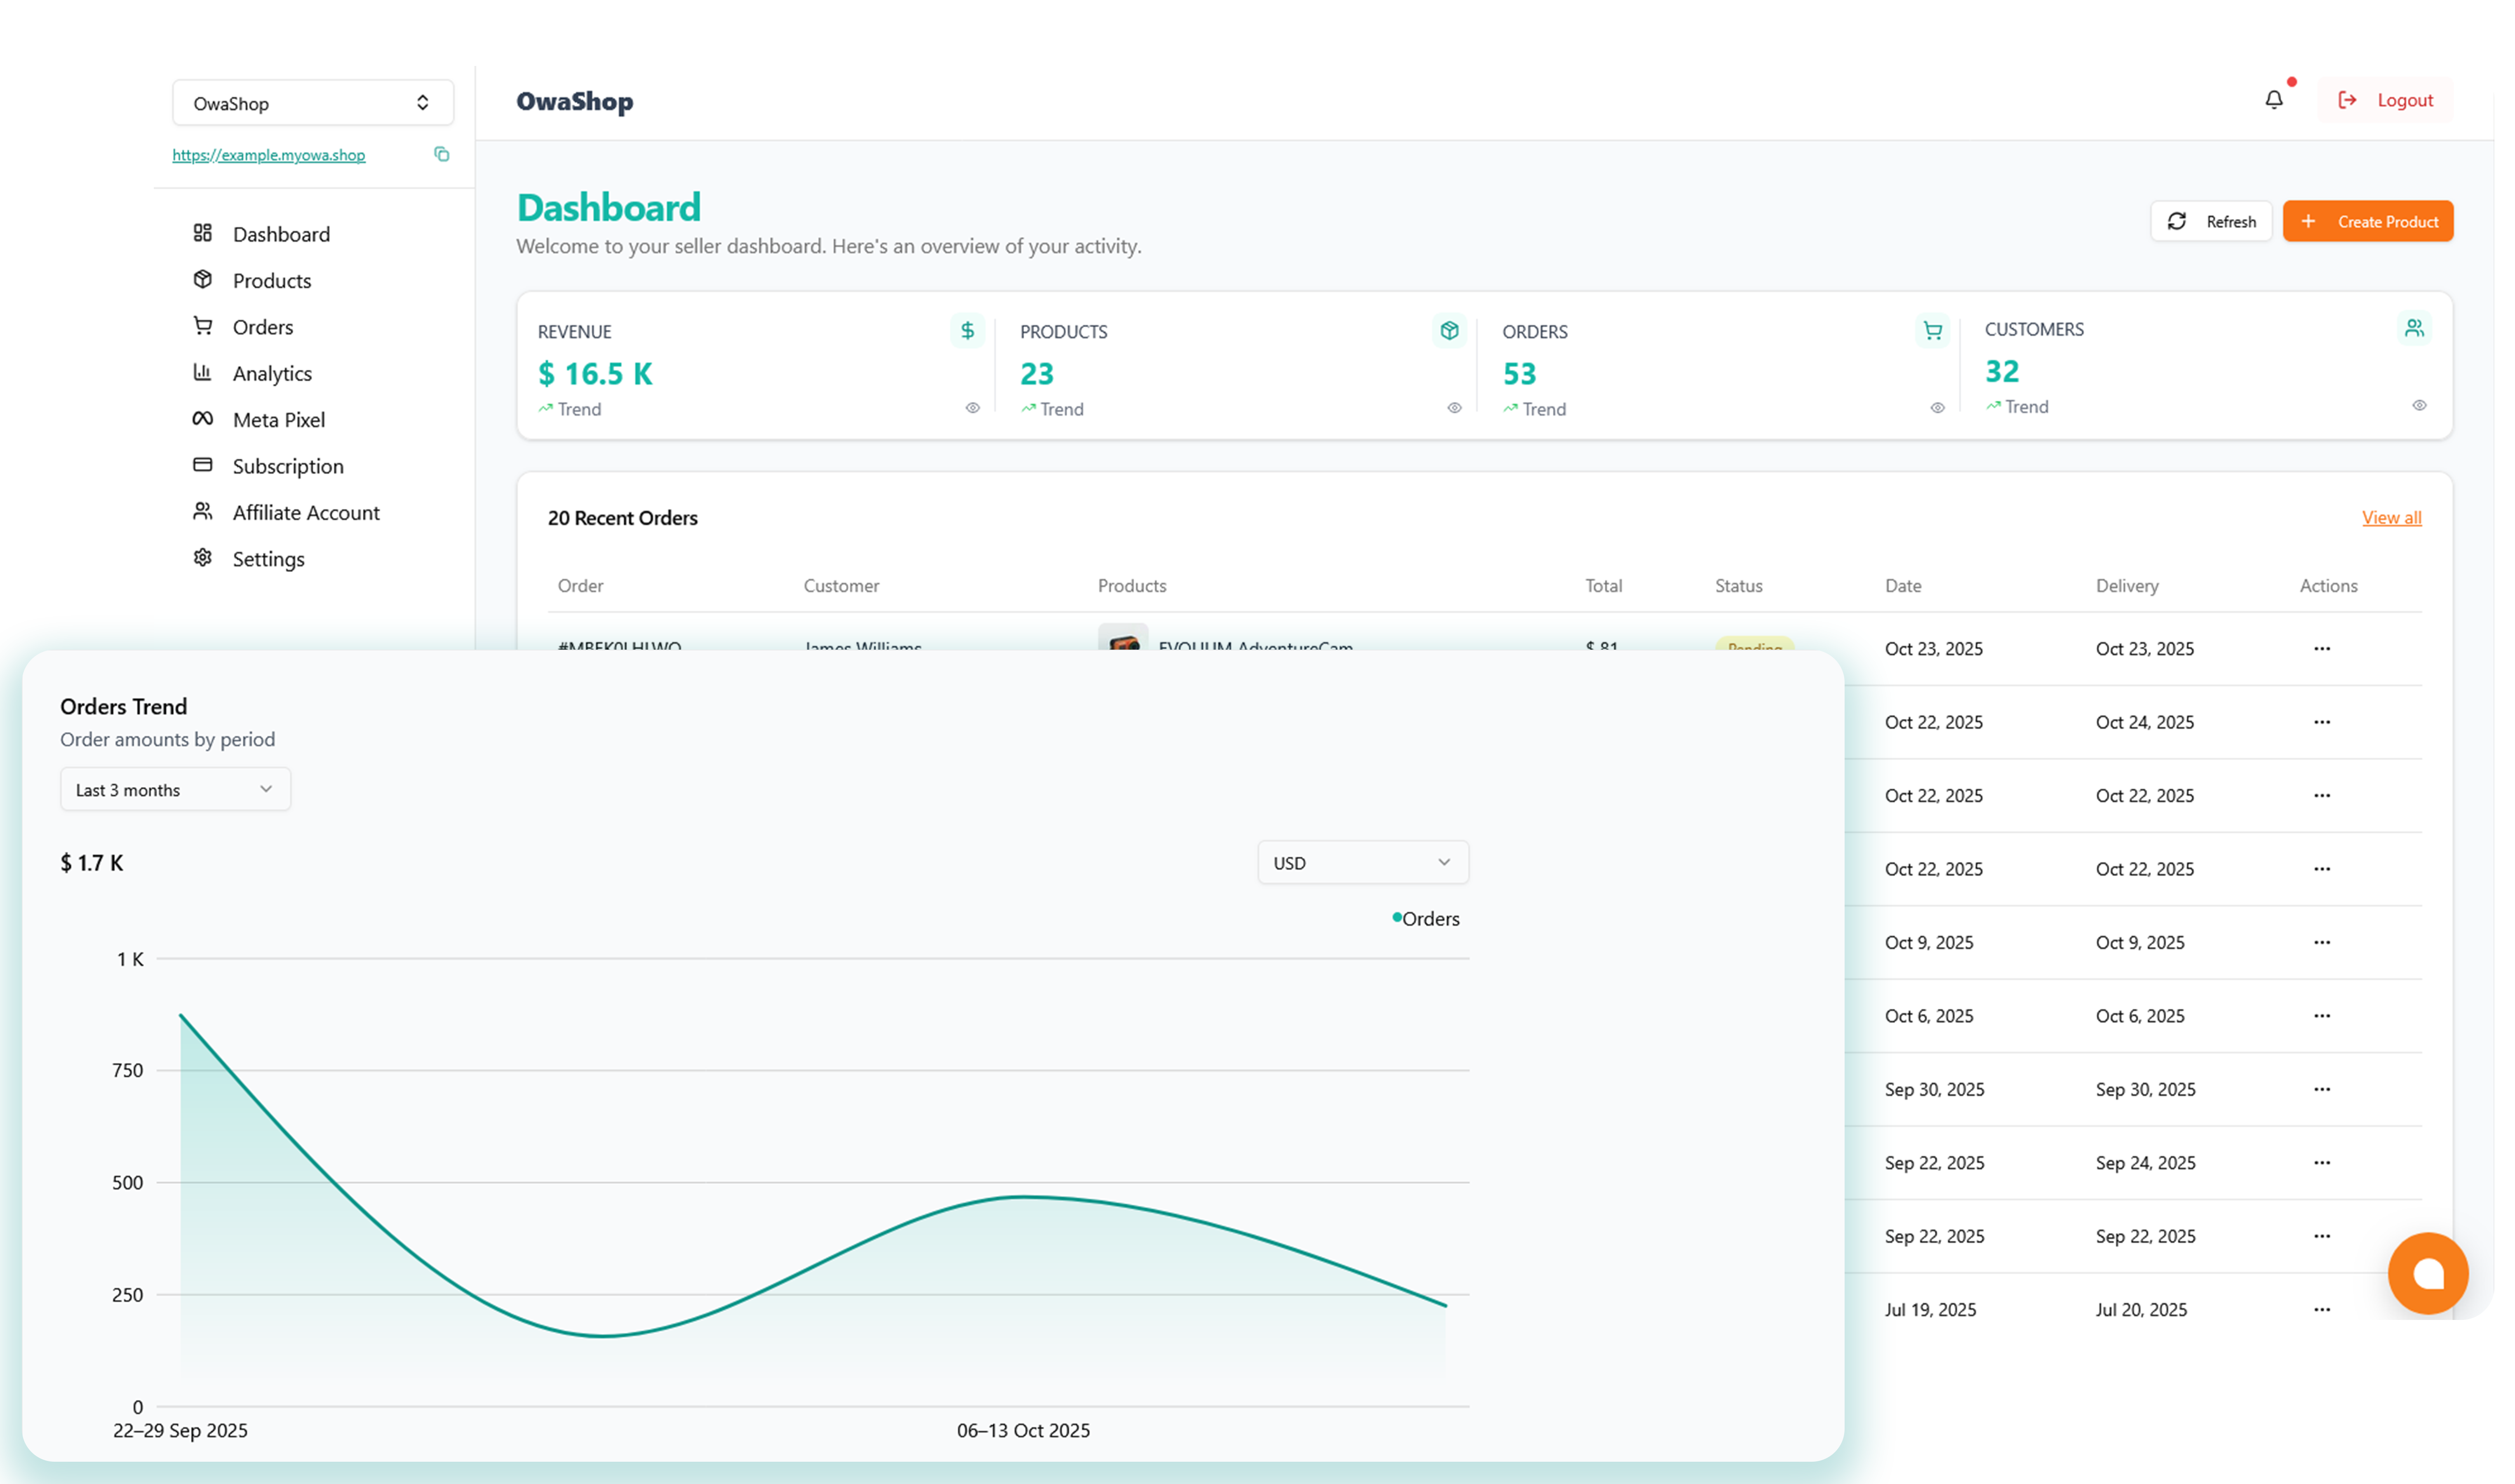Screen dimensions: 2515x1484
Task: Open the example.myowa.shop link
Action: tap(269, 155)
